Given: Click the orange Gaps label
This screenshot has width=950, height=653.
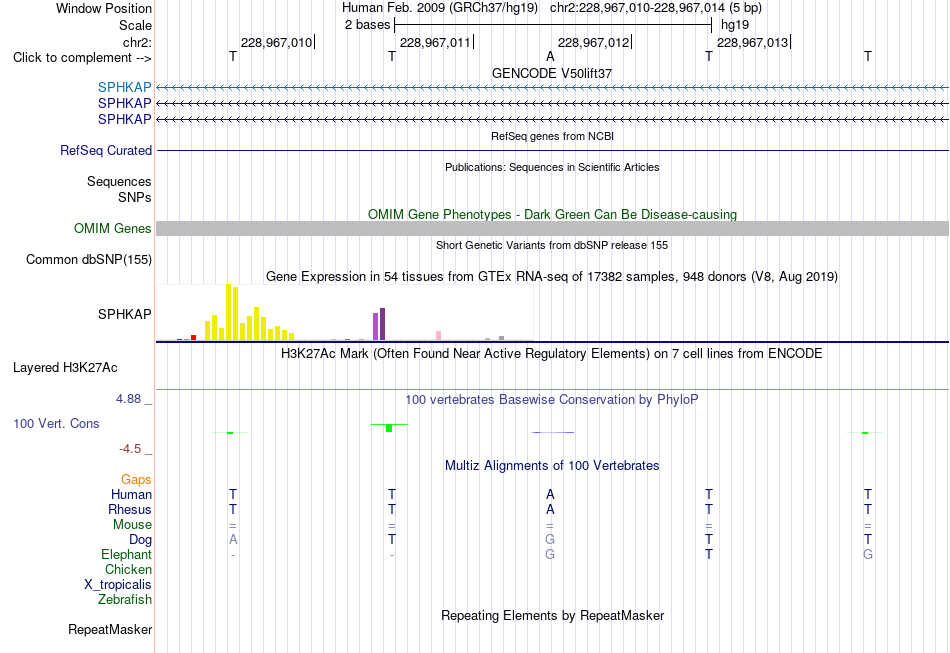Looking at the screenshot, I should pyautogui.click(x=136, y=480).
